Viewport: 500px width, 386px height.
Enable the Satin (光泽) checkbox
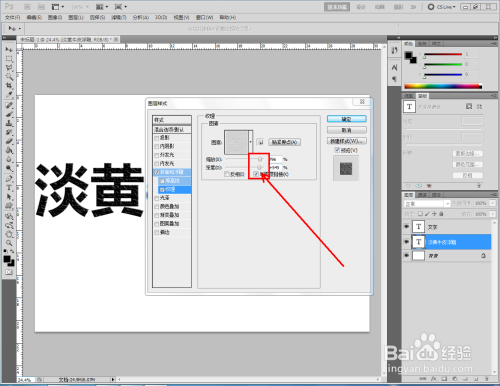tap(157, 198)
